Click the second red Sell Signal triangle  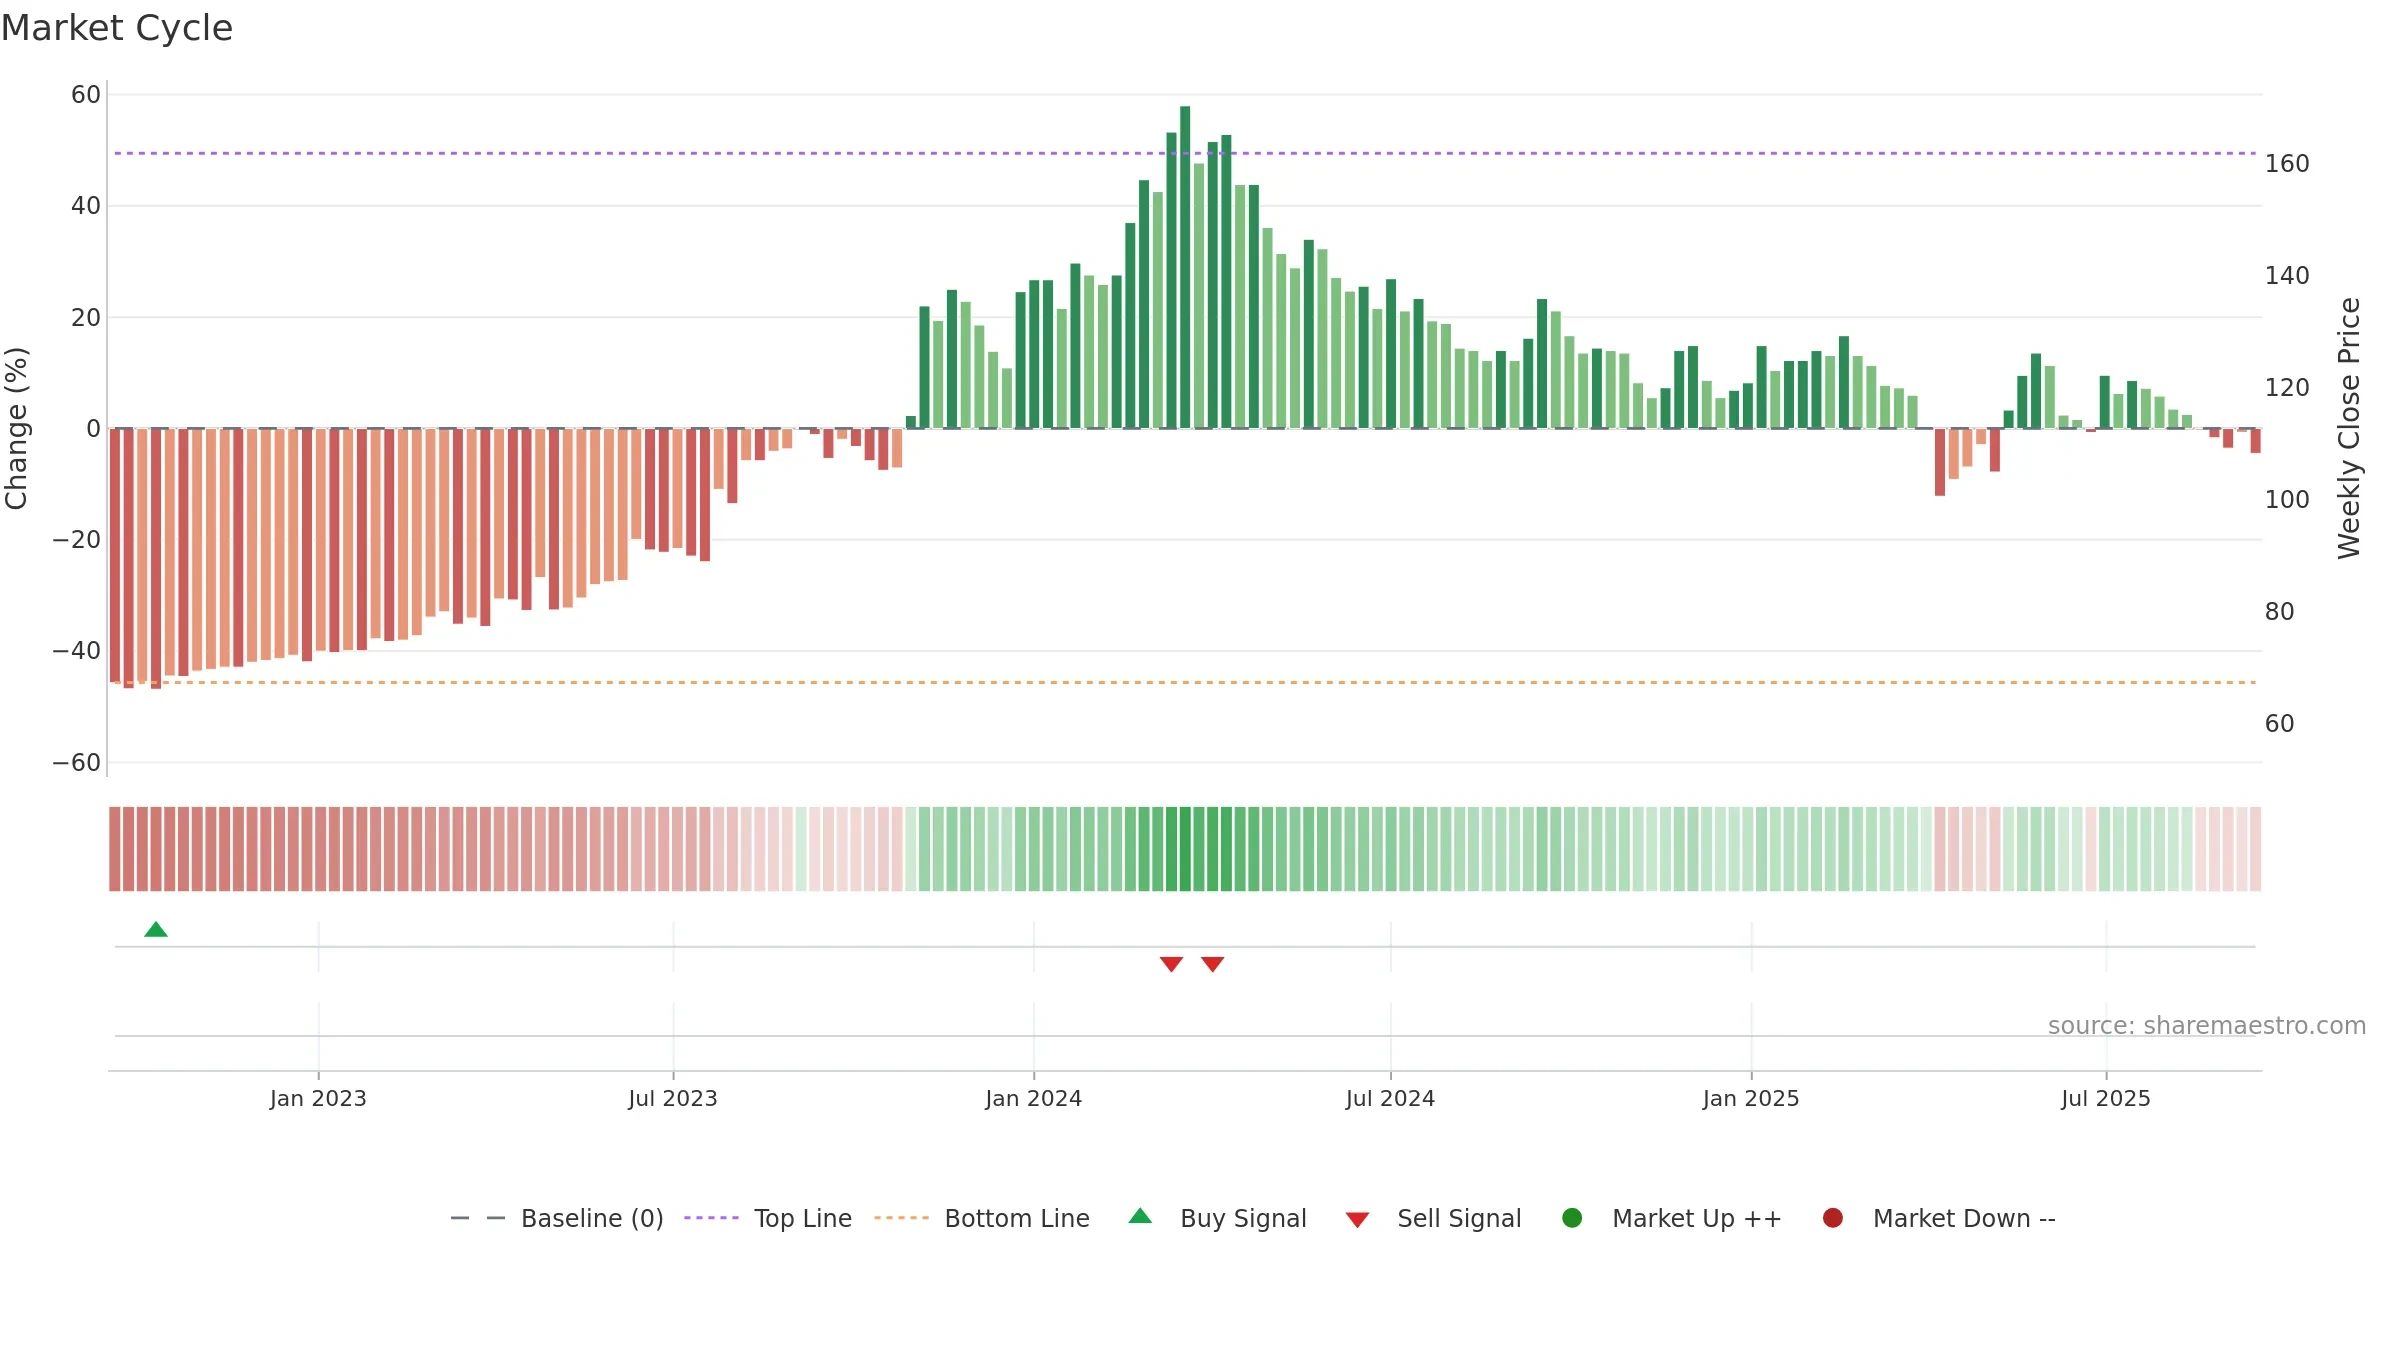click(1213, 964)
